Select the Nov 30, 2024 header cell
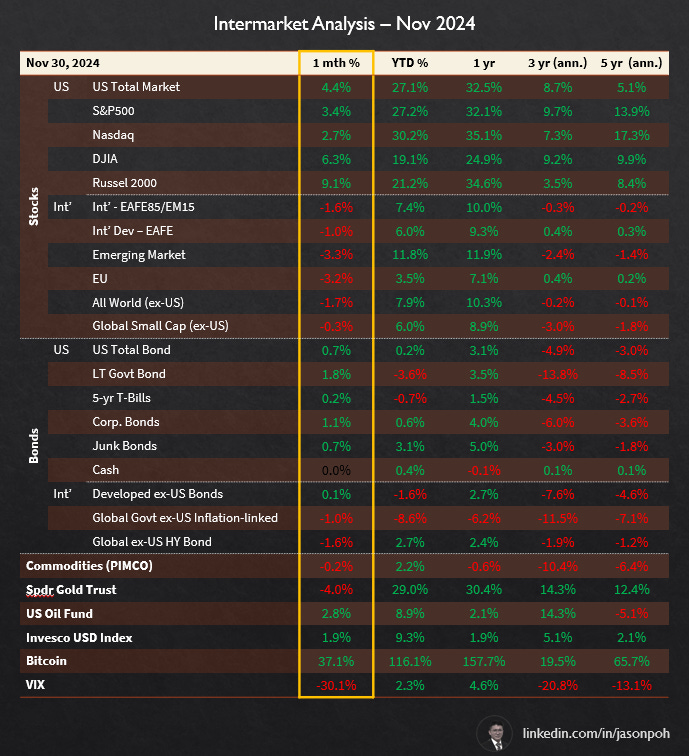689x756 pixels. pyautogui.click(x=63, y=63)
